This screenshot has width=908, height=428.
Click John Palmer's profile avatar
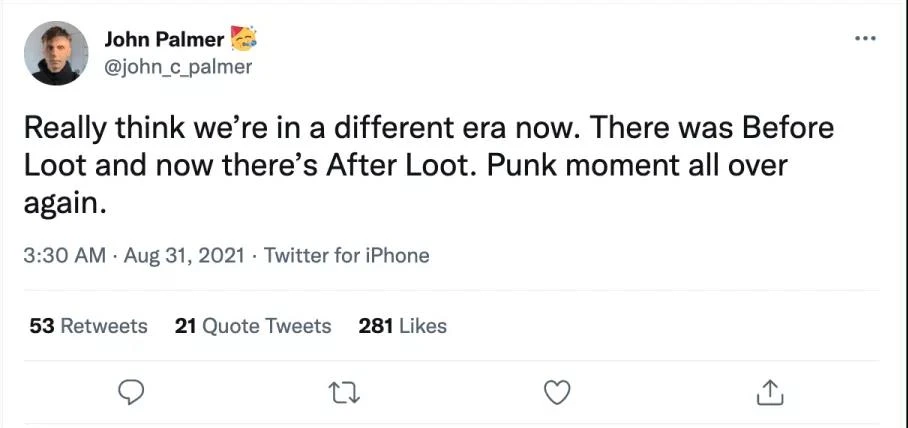pos(56,53)
